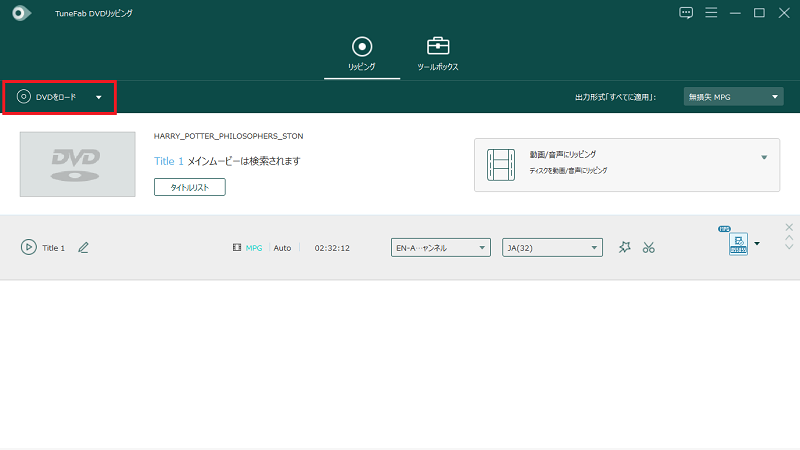Open the scissors cut tool
800x450 pixels.
click(x=648, y=247)
